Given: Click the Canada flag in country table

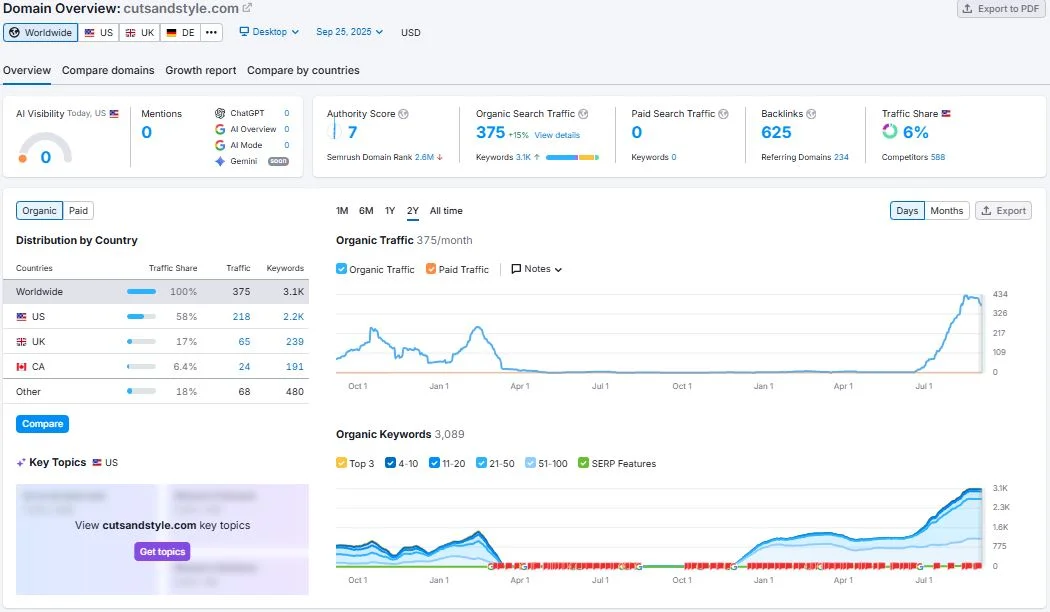Looking at the screenshot, I should [x=21, y=367].
